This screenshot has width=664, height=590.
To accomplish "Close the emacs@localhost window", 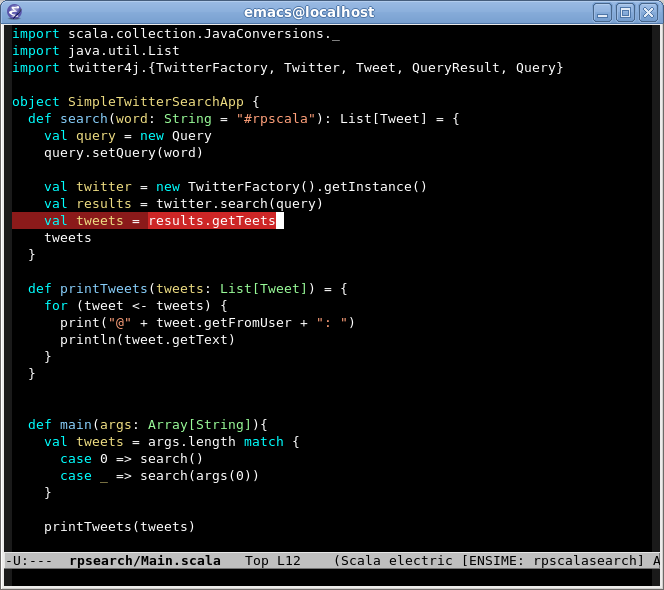I will pos(648,12).
